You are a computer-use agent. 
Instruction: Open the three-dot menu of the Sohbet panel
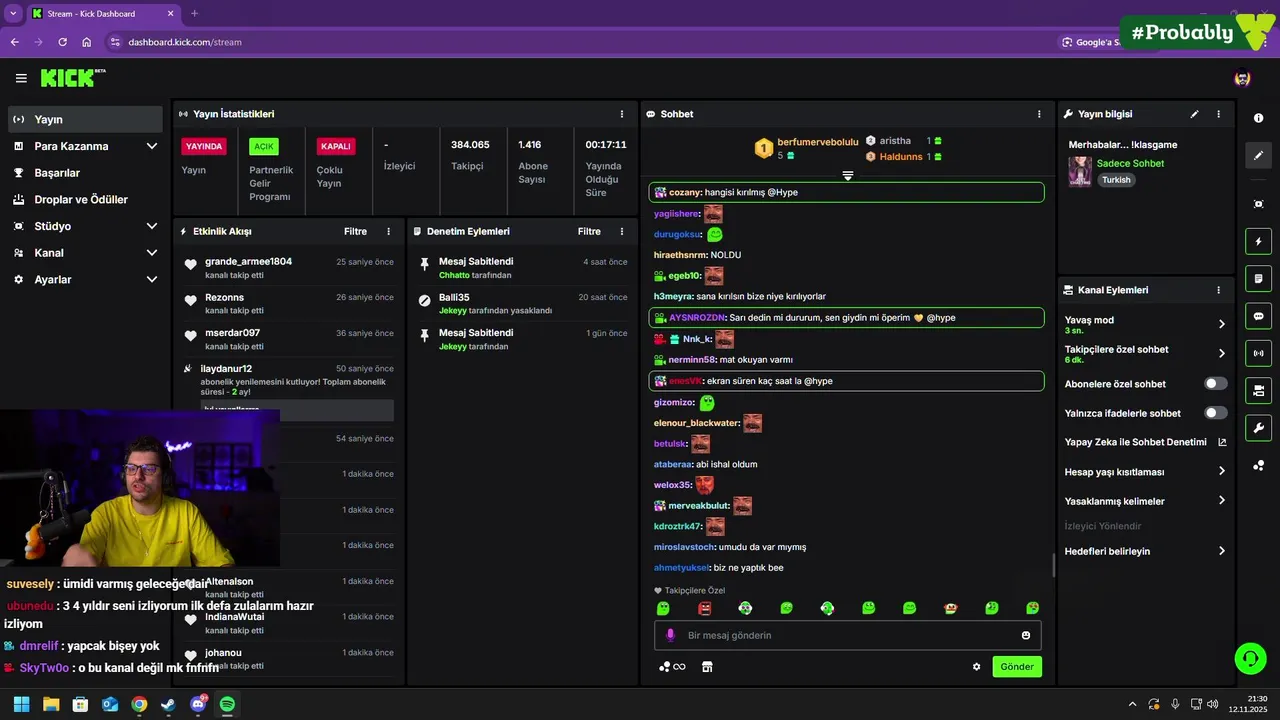[1039, 114]
